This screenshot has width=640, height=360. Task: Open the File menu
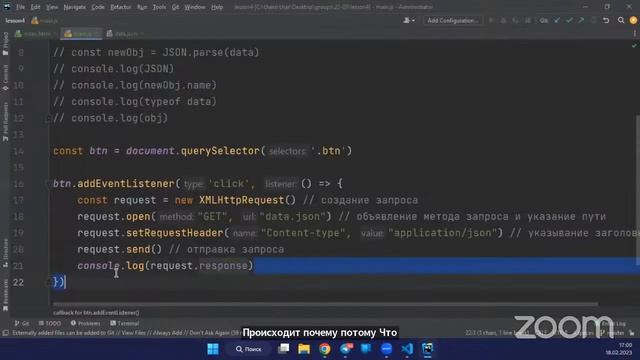(x=20, y=7)
